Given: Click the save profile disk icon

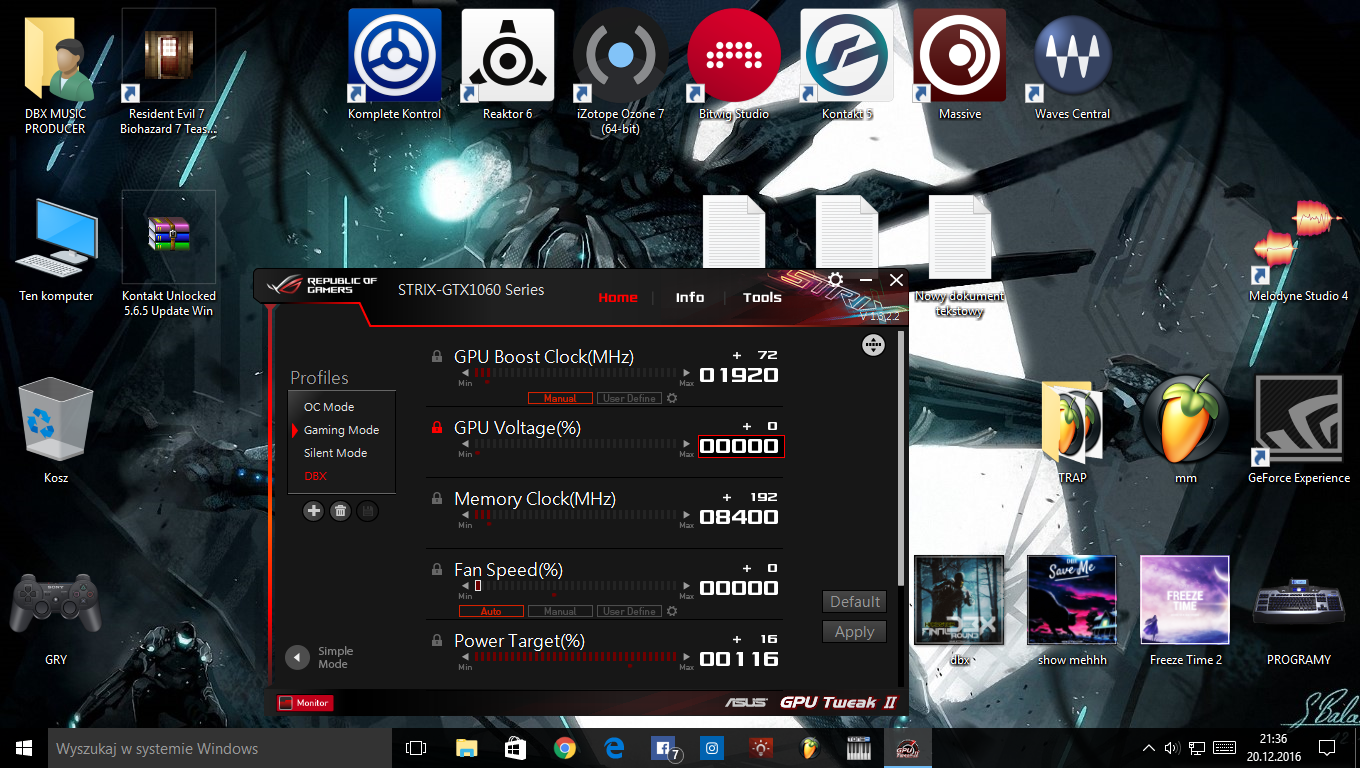Looking at the screenshot, I should 367,511.
